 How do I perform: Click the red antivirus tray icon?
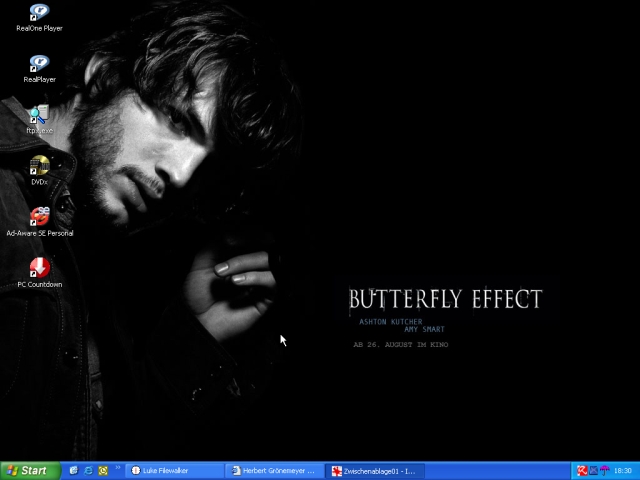(x=581, y=470)
